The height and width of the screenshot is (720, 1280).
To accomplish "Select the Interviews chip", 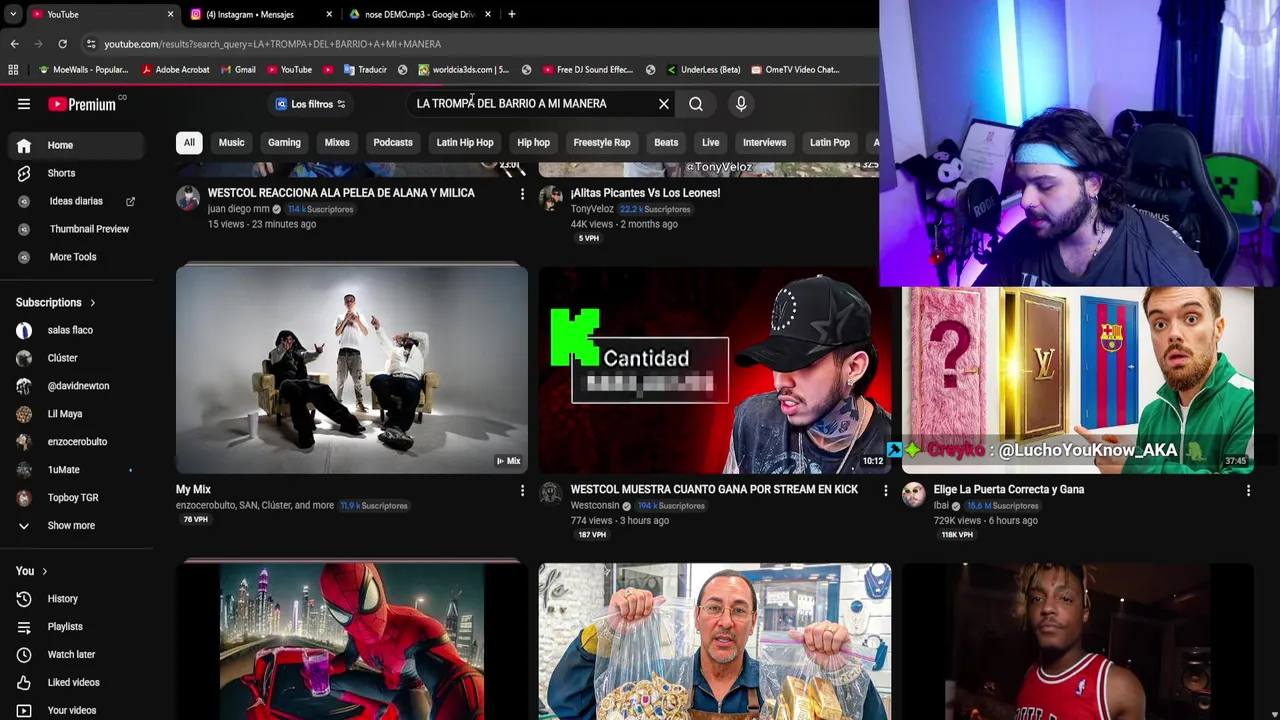I will coord(764,142).
